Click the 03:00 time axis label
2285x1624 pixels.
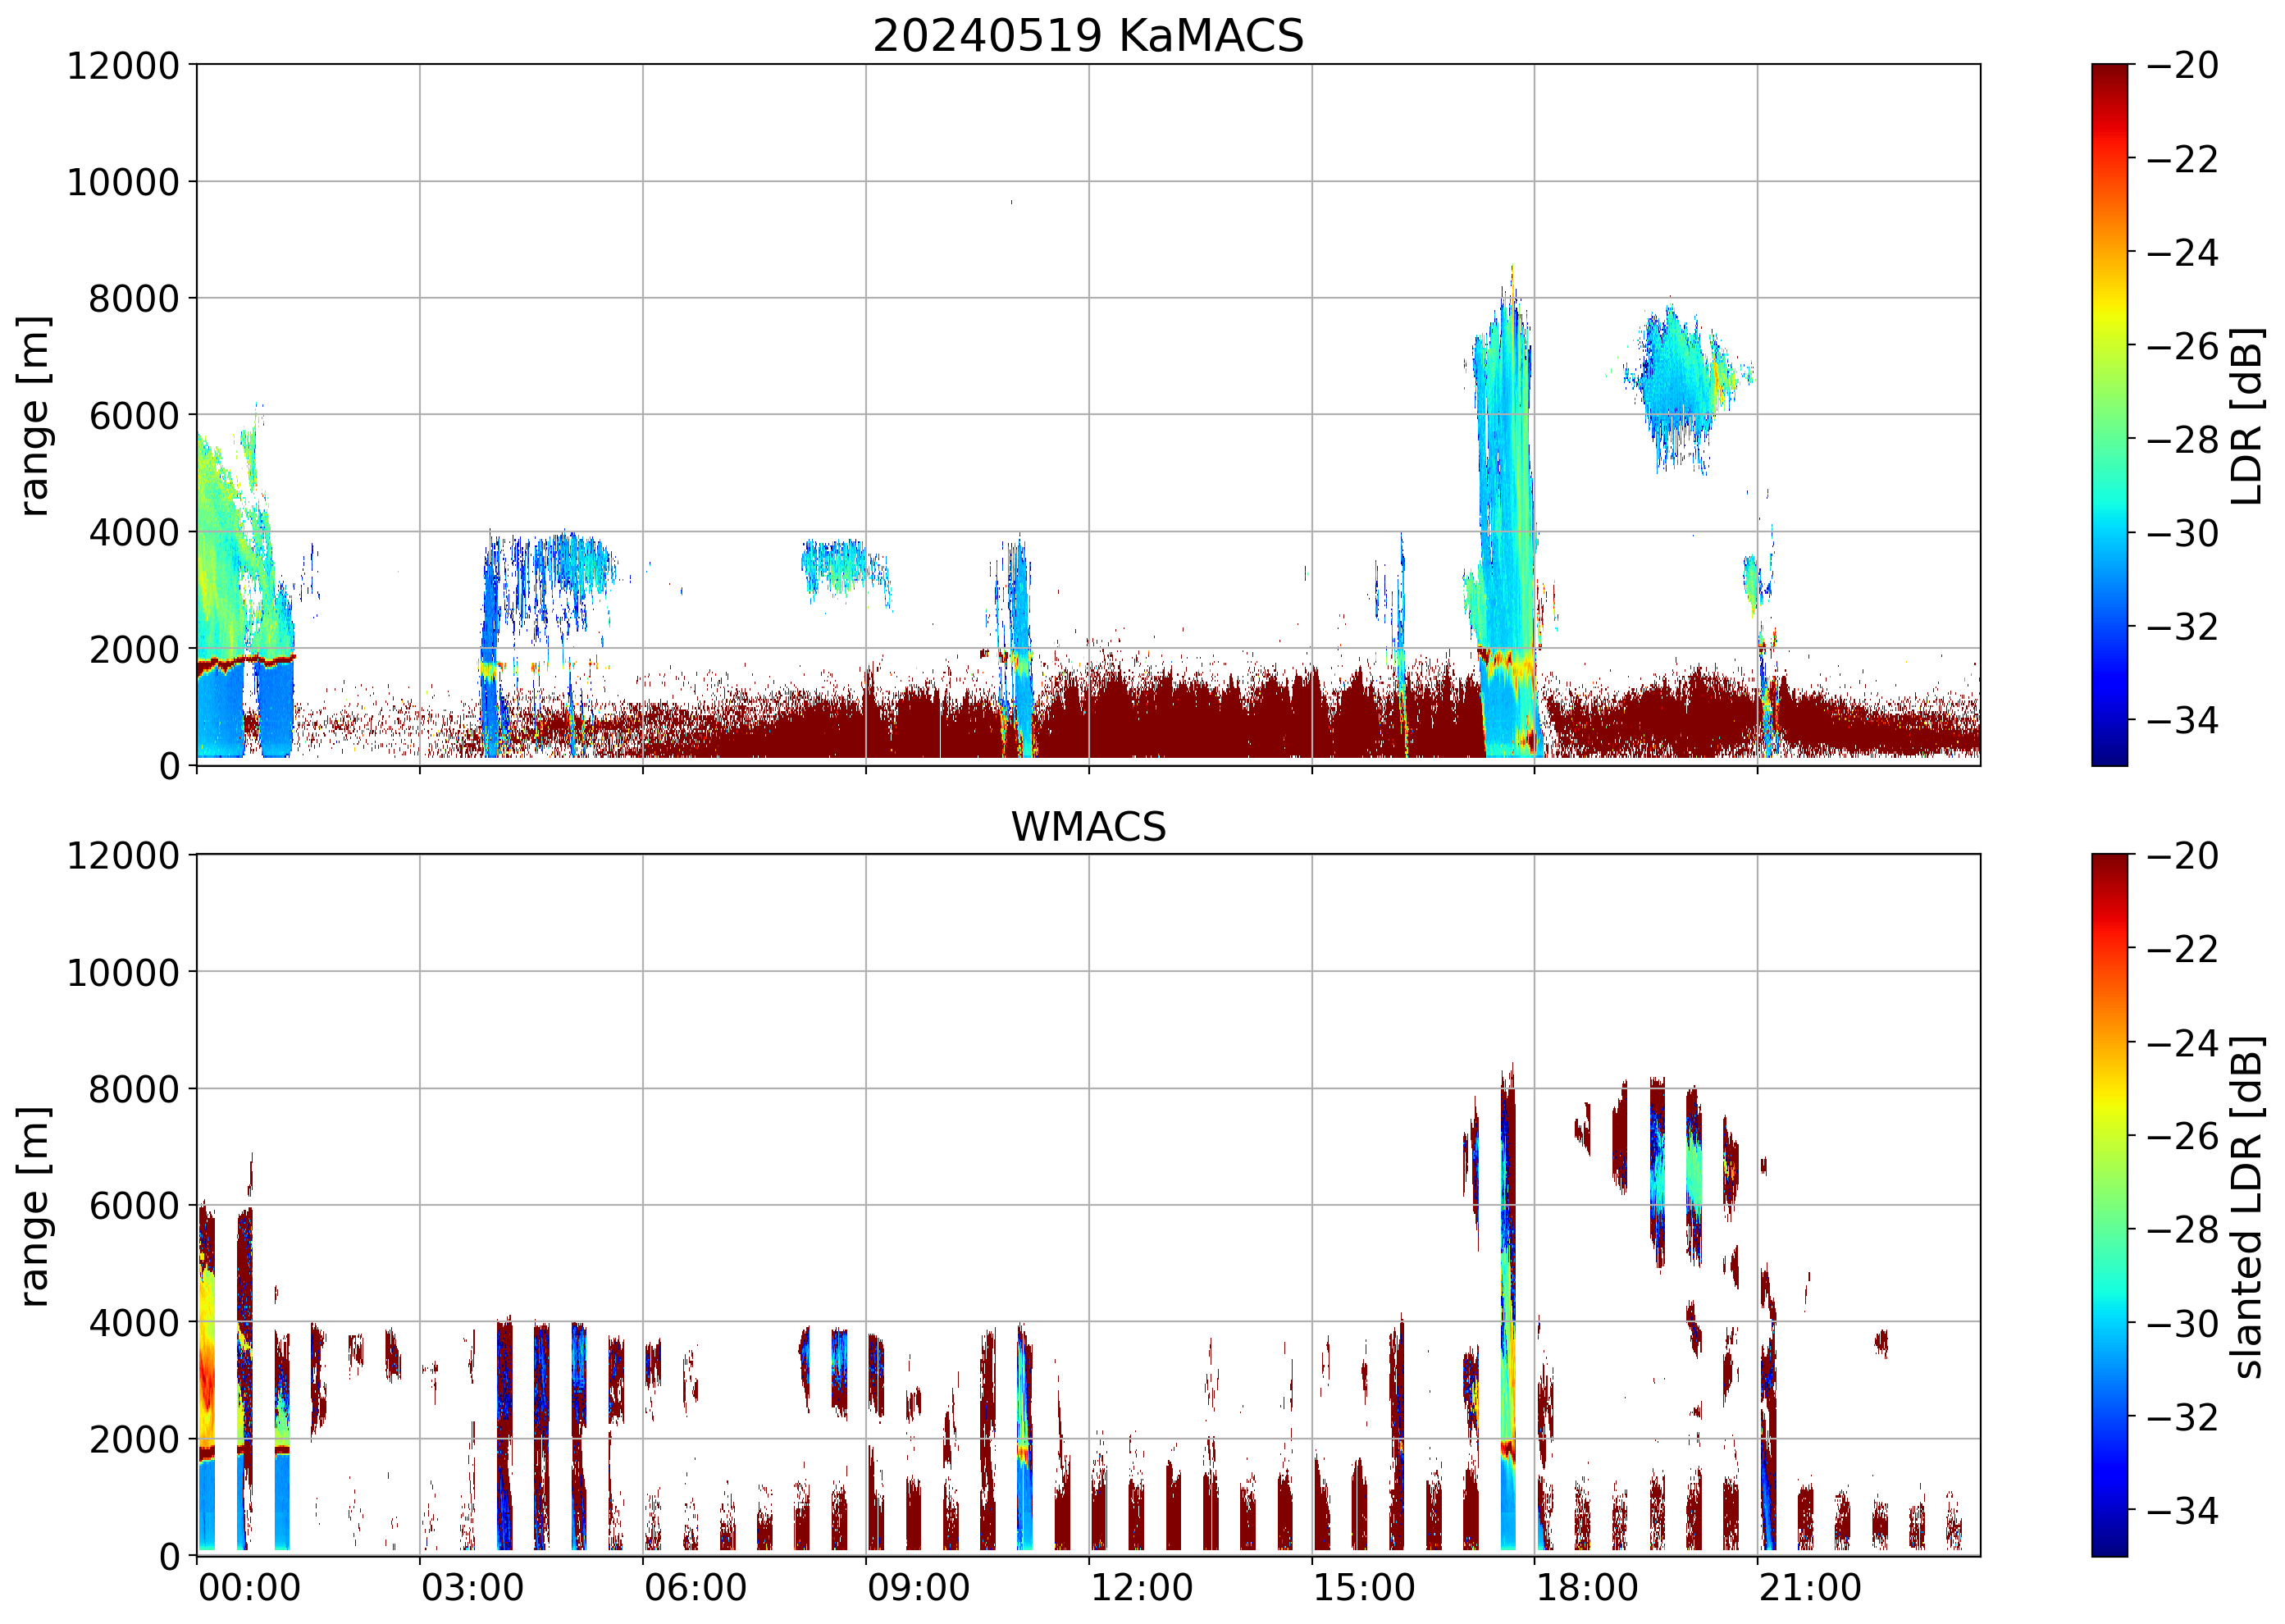pyautogui.click(x=472, y=1588)
